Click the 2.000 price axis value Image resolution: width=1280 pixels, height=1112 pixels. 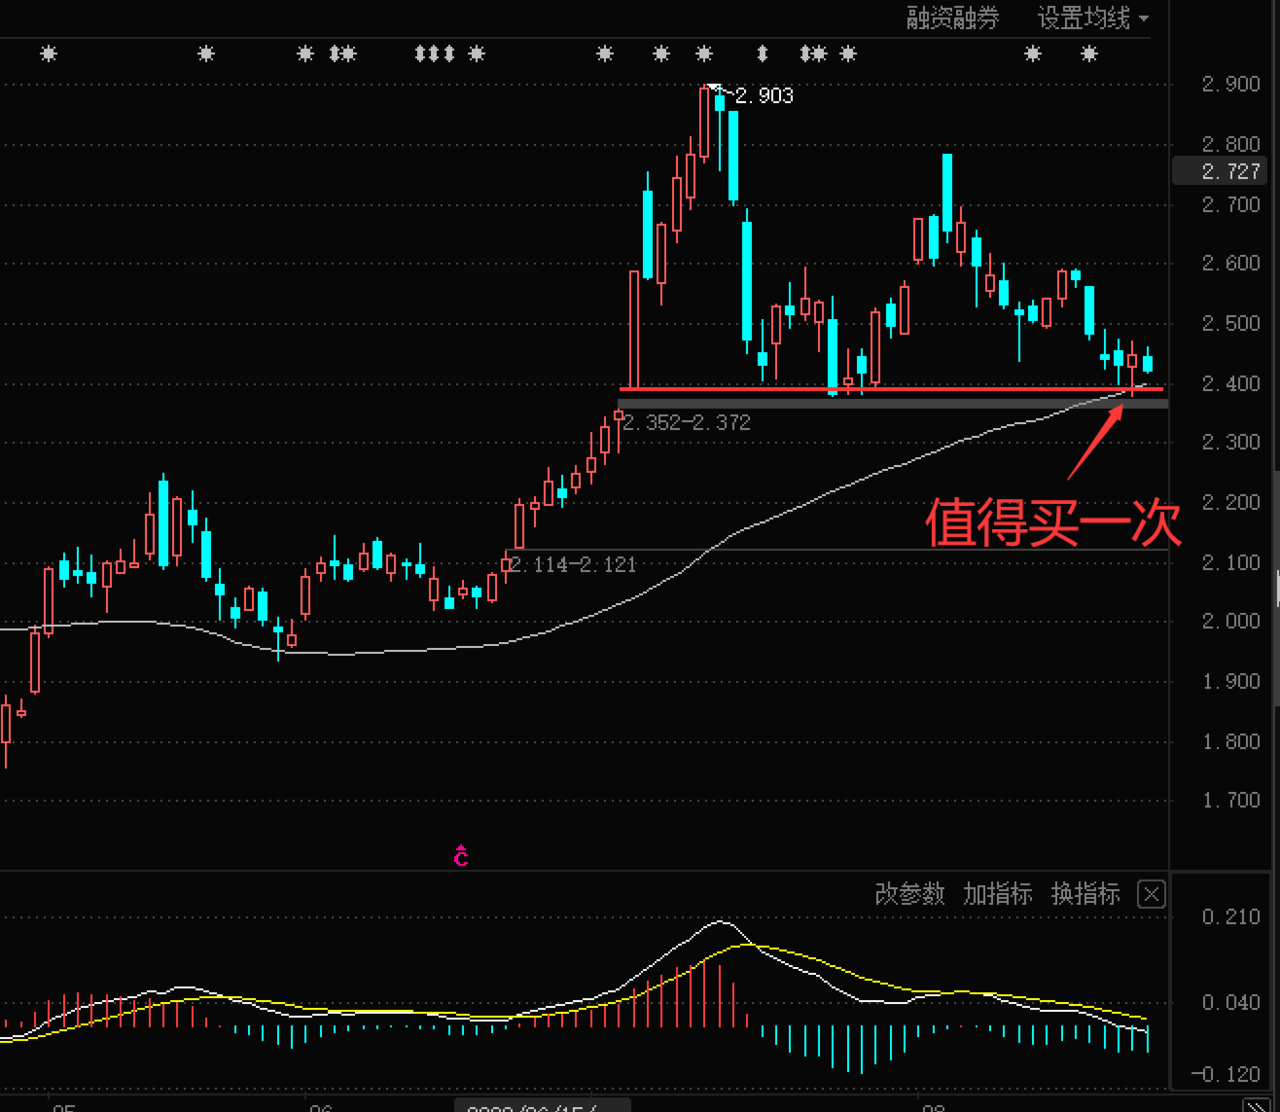(x=1231, y=621)
